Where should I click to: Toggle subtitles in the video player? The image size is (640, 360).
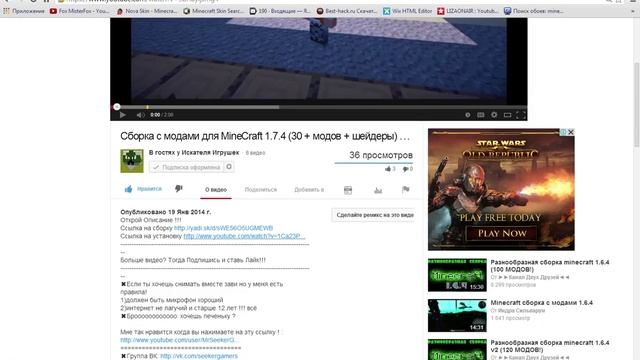point(481,115)
